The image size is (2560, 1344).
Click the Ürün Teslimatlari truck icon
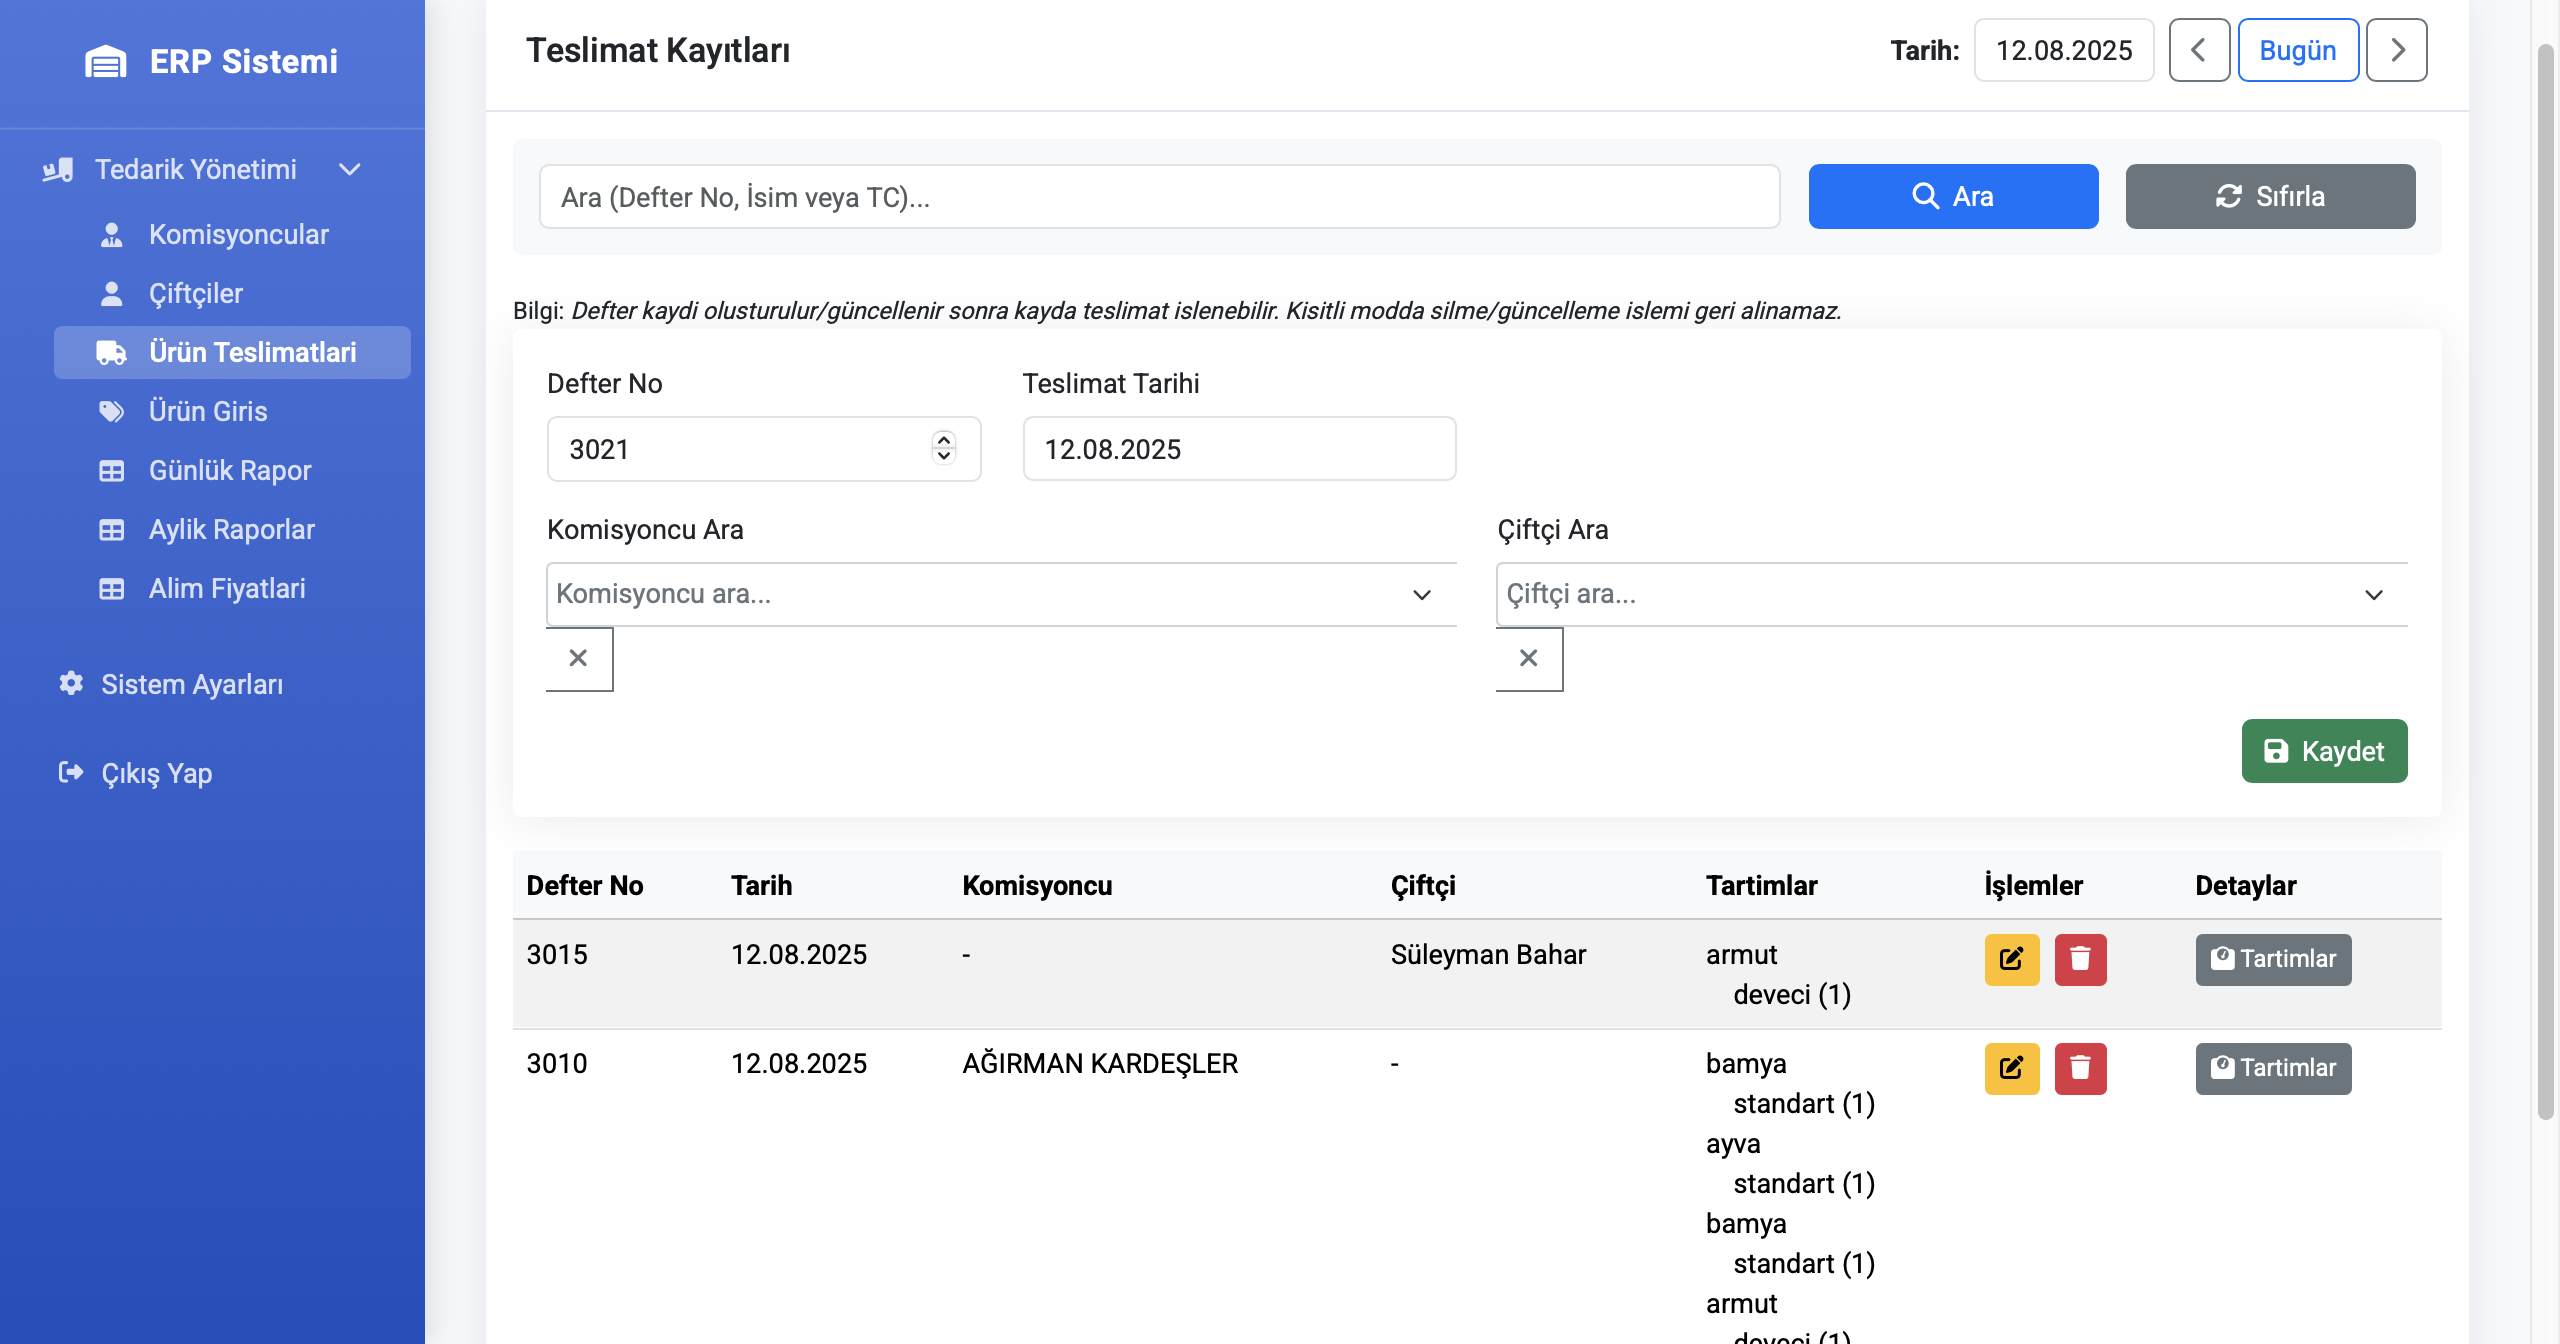(111, 353)
